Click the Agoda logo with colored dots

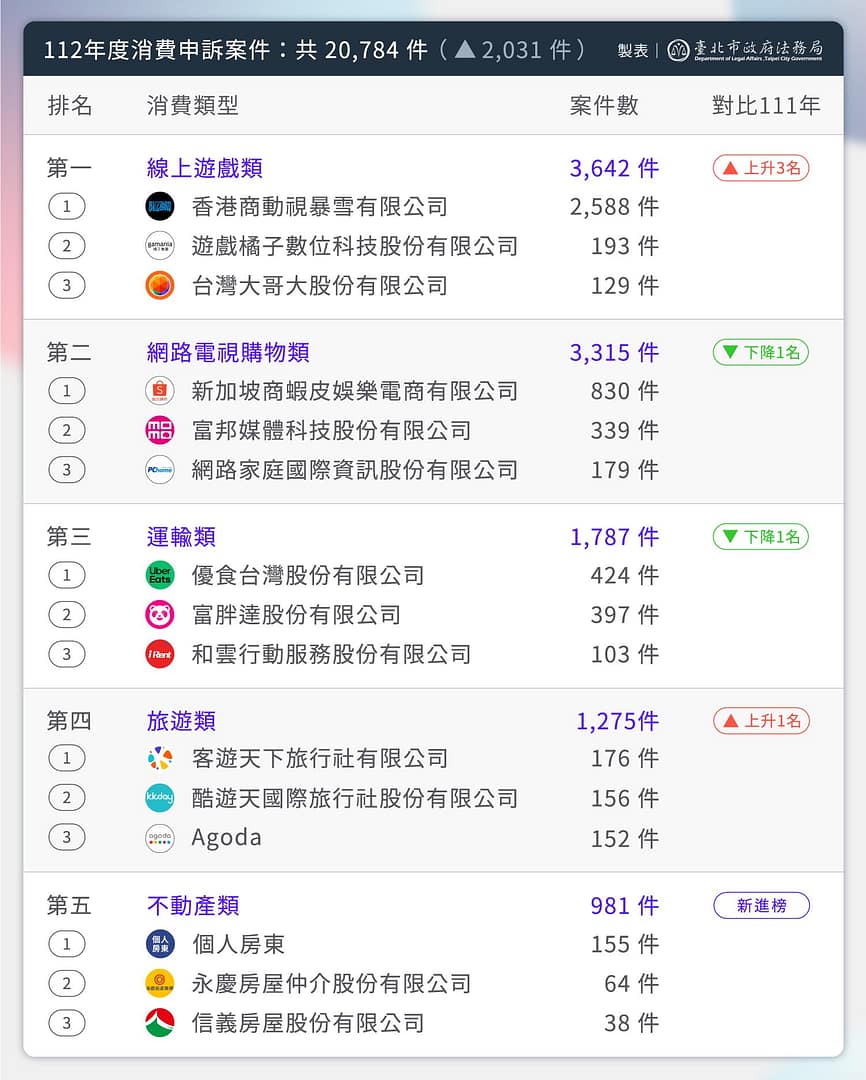coord(160,838)
